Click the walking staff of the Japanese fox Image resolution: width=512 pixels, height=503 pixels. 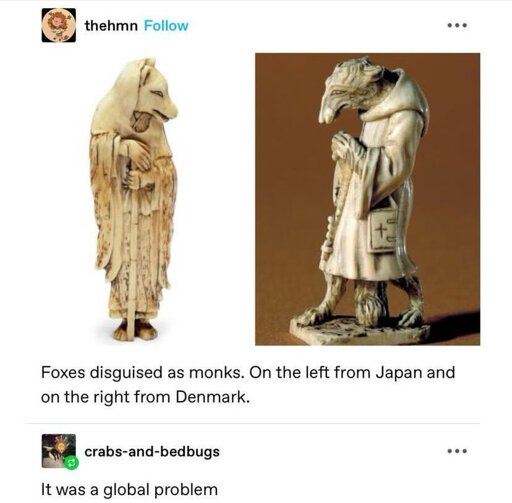point(133,255)
